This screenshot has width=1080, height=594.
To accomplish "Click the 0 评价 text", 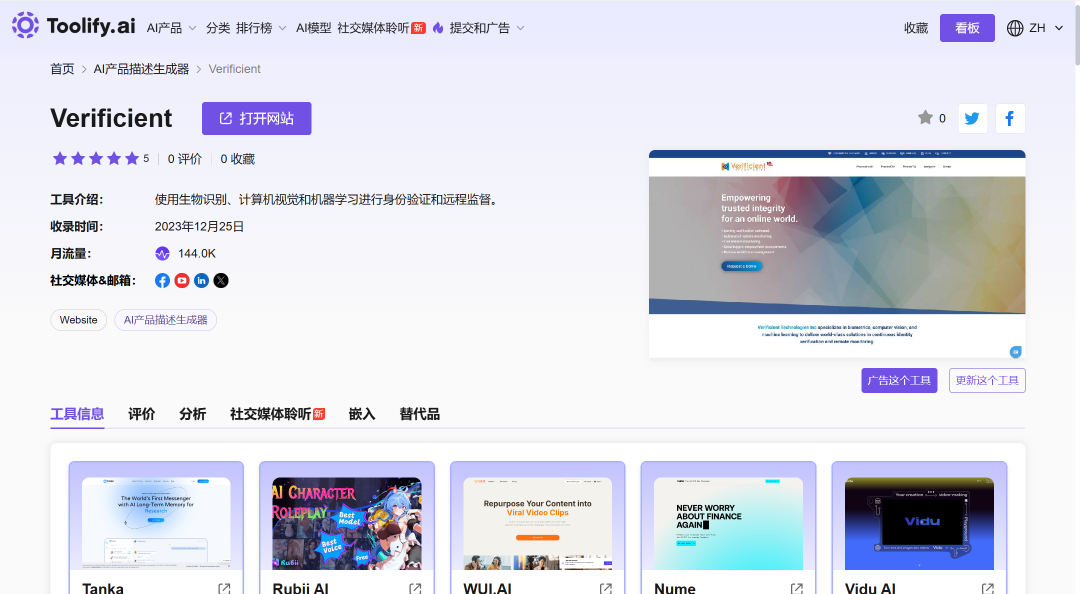I will click(x=185, y=159).
